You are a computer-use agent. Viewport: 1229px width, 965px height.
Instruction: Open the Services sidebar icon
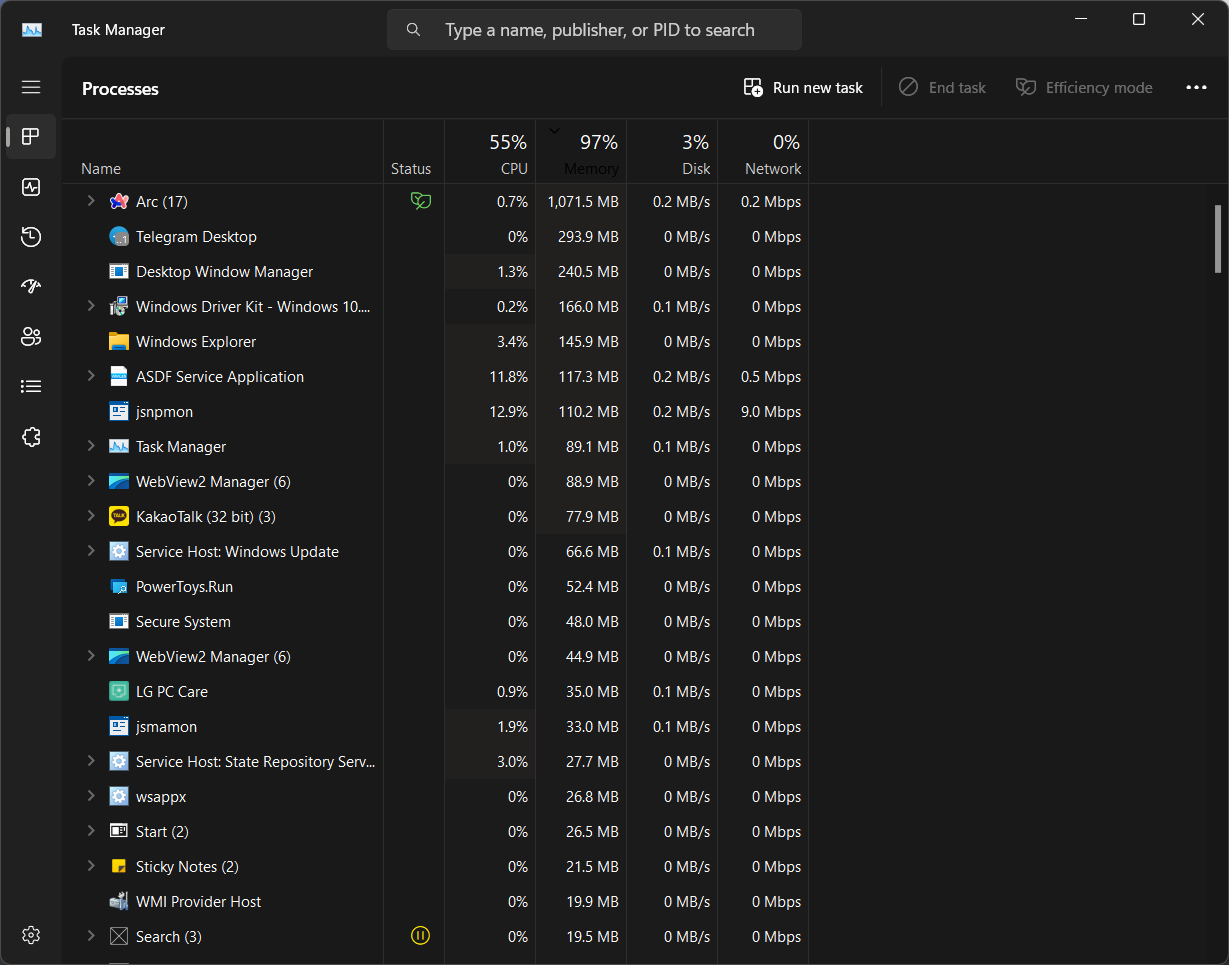point(31,437)
